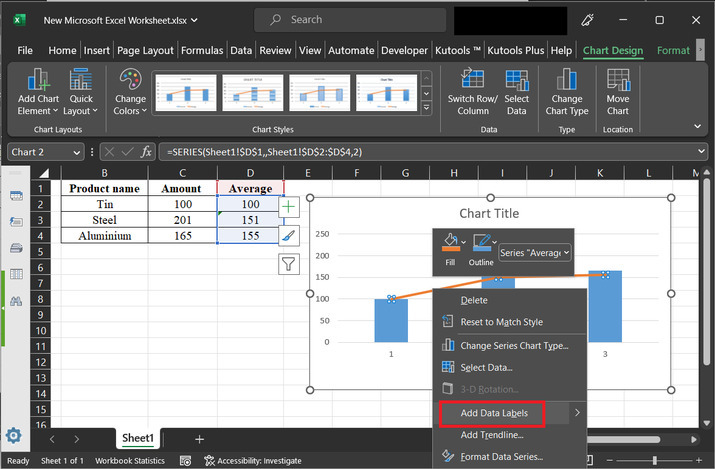Open the Chart Styles paintbrush button
Screen dimensions: 715x469
point(289,235)
